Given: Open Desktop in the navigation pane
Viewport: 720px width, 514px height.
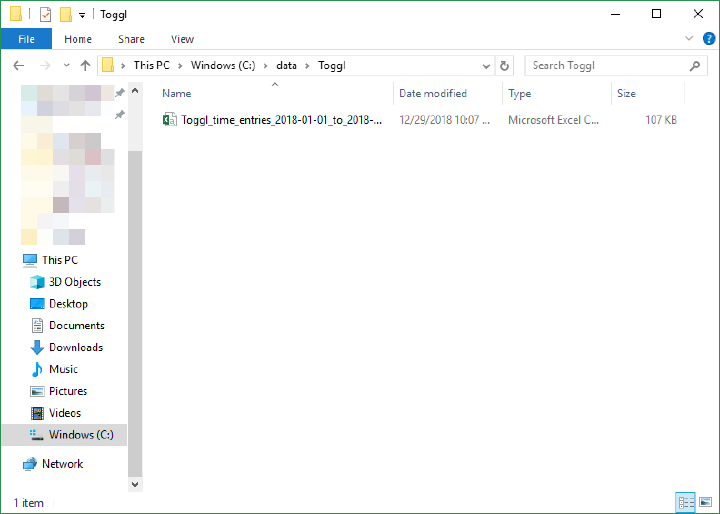Looking at the screenshot, I should pos(68,304).
